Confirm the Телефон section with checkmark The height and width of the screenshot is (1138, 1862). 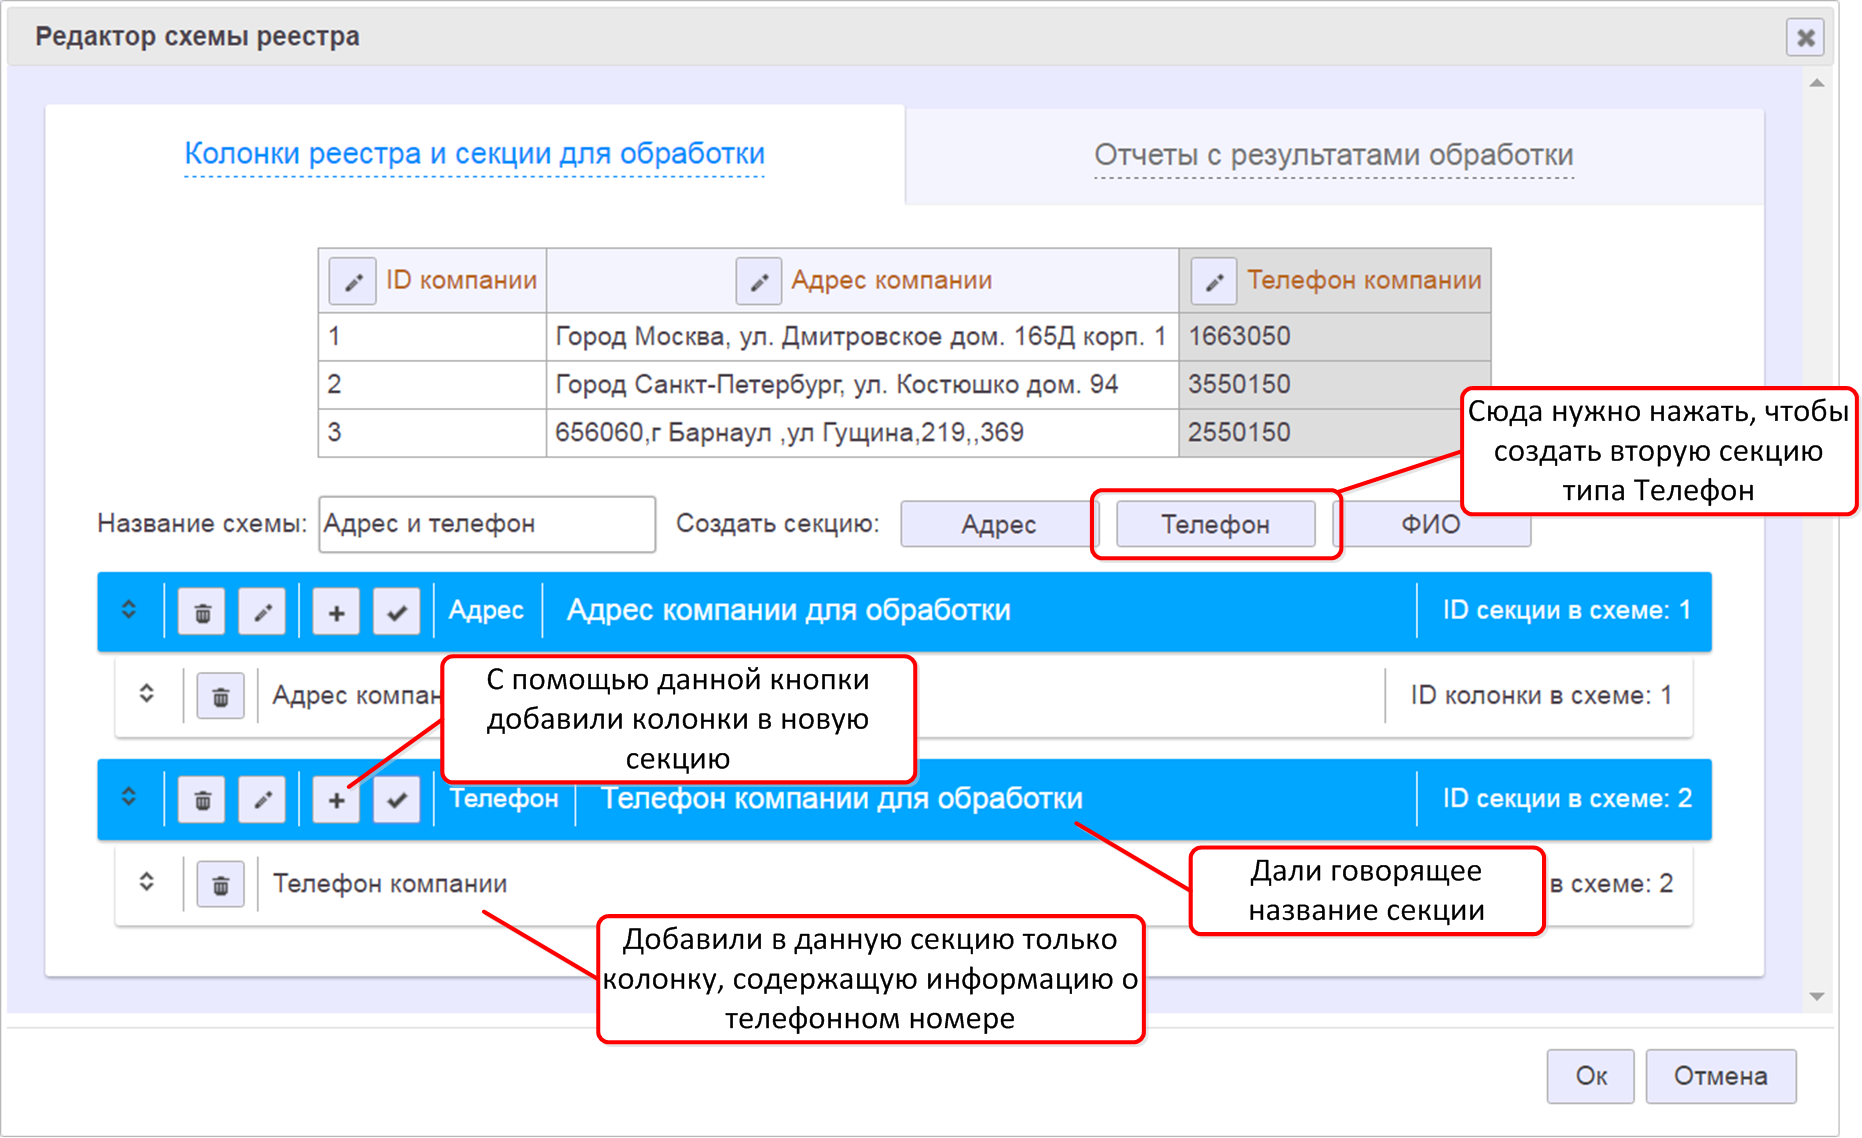[397, 800]
